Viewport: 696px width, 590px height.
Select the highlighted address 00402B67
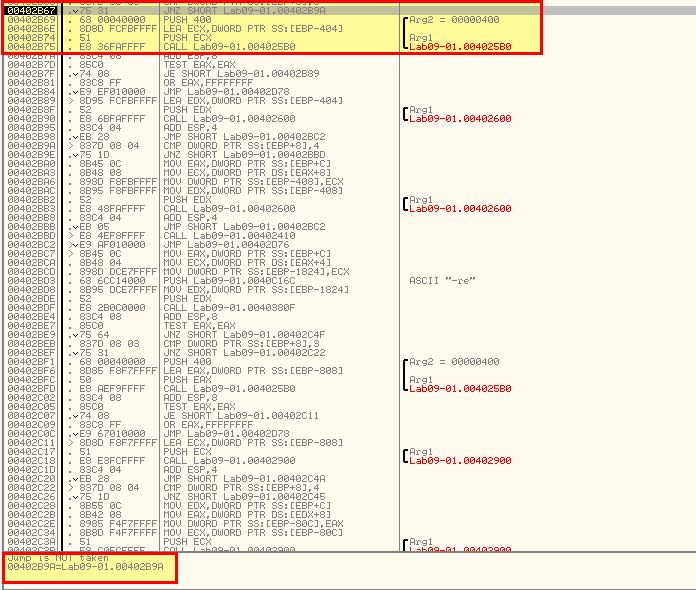tap(32, 10)
